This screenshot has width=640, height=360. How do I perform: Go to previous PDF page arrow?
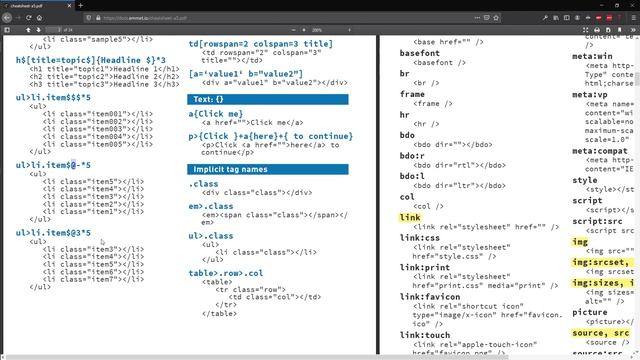coord(28,30)
